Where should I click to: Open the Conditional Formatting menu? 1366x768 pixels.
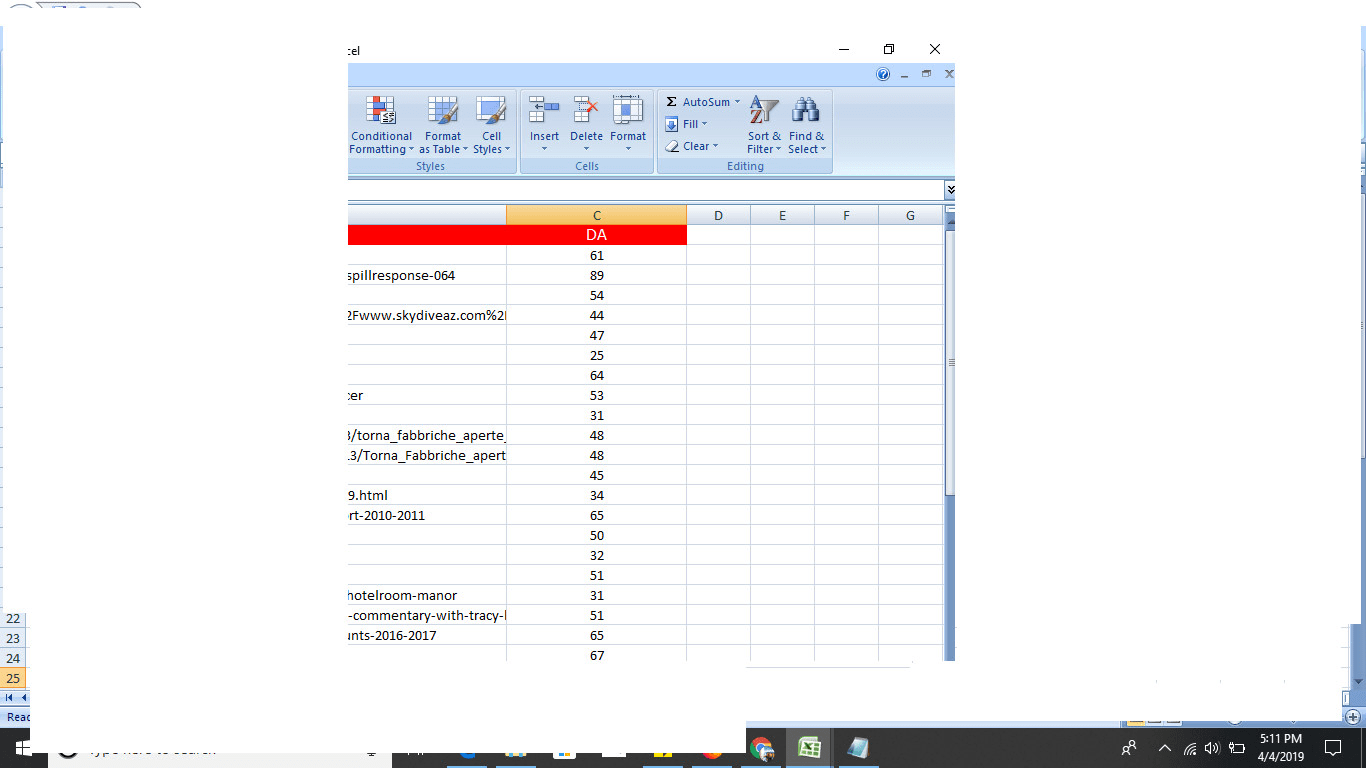point(380,126)
